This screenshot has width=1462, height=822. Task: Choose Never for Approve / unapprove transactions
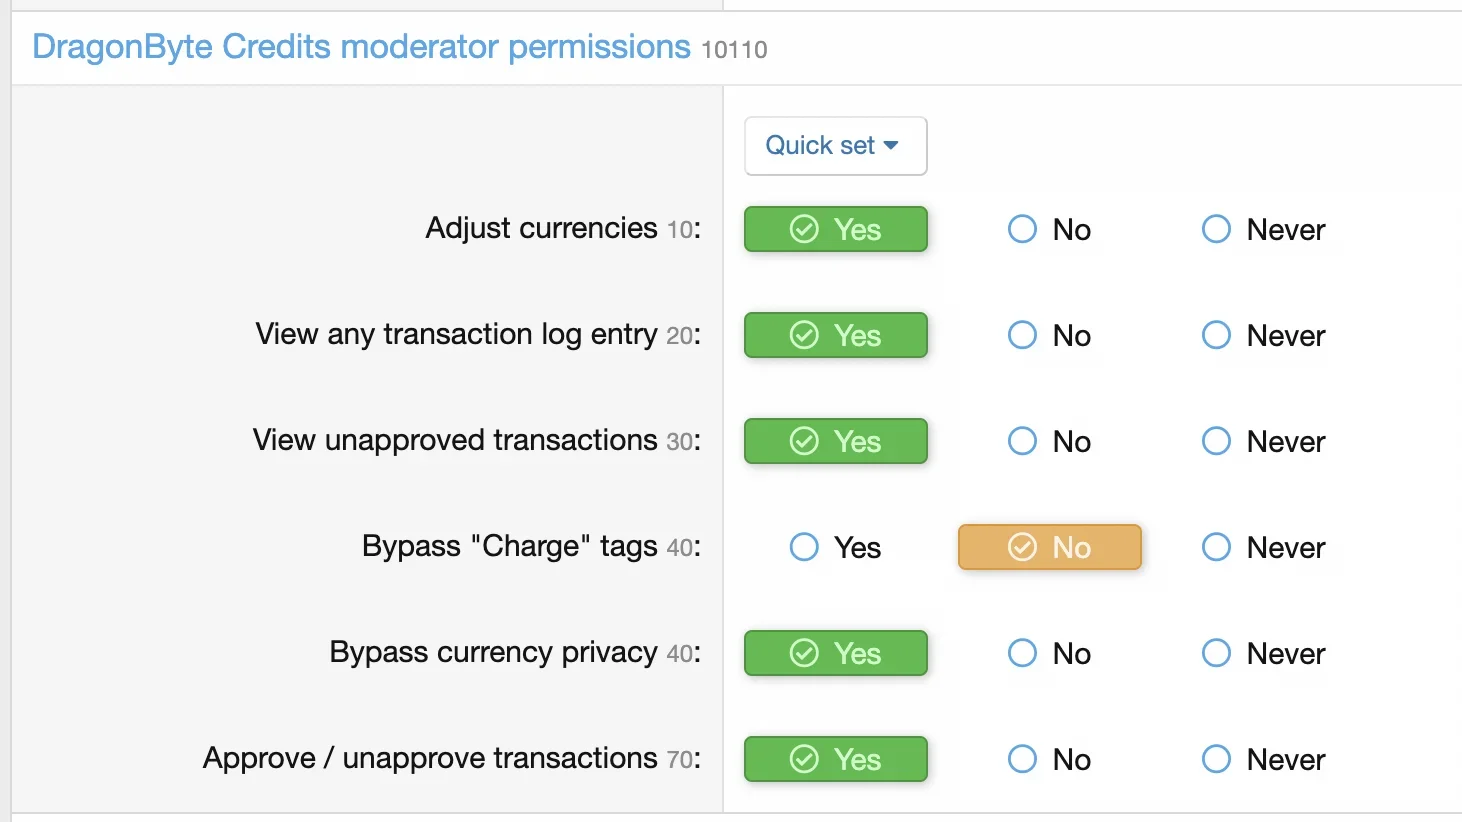[1263, 759]
